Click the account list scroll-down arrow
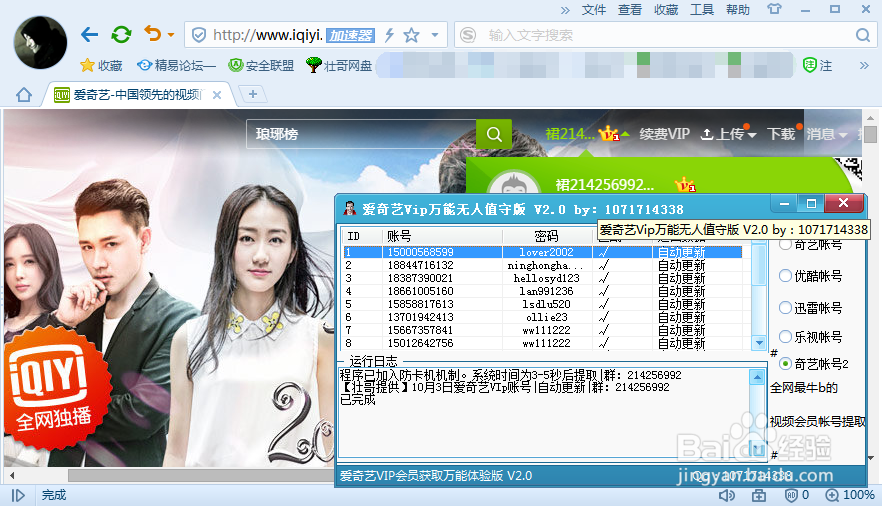The height and width of the screenshot is (506, 882). click(759, 342)
